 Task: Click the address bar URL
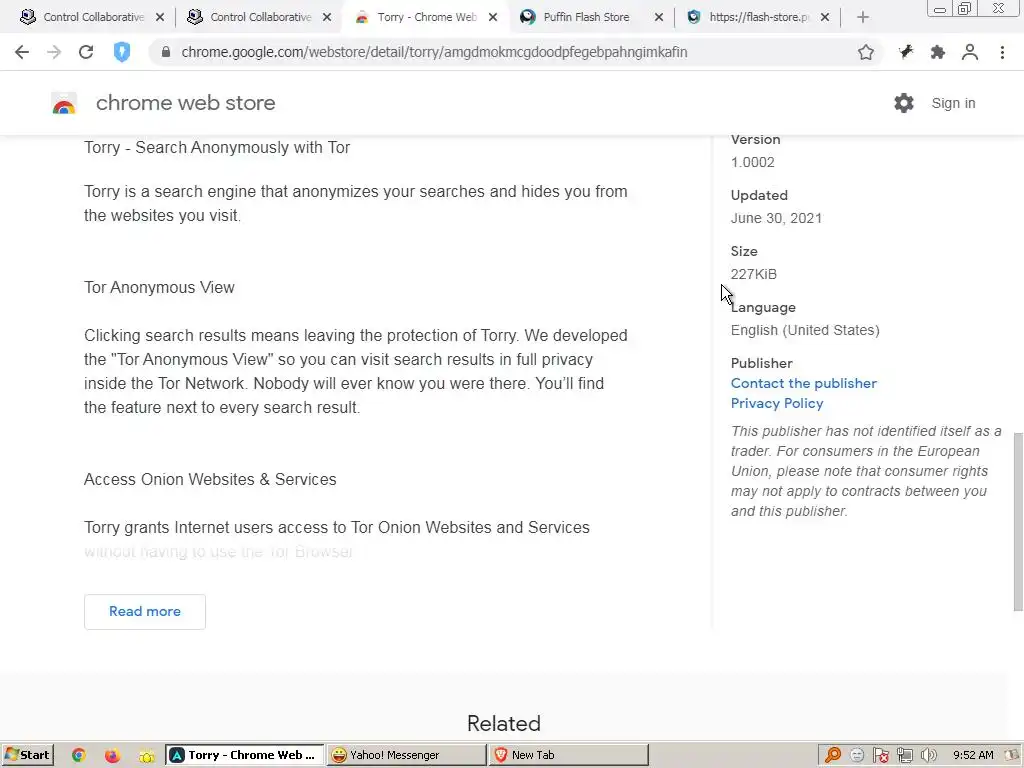434,52
